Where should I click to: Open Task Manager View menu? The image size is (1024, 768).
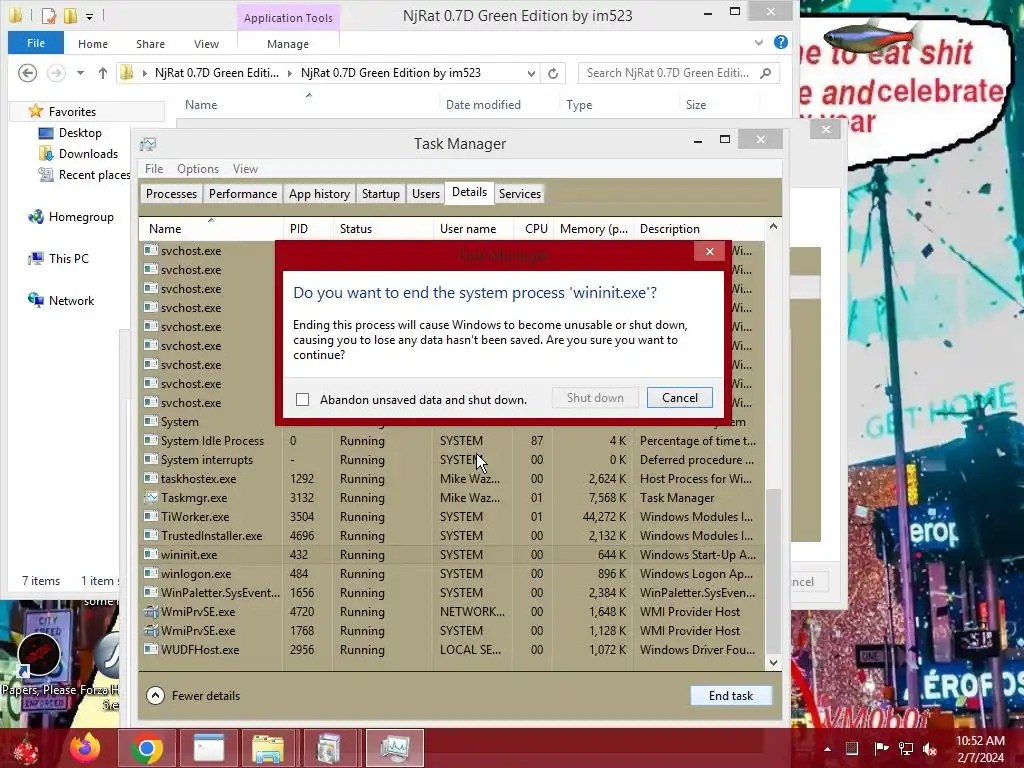click(x=246, y=168)
